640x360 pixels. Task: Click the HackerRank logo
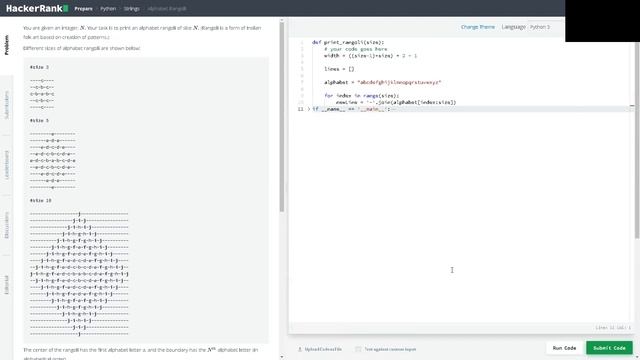[x=37, y=8]
